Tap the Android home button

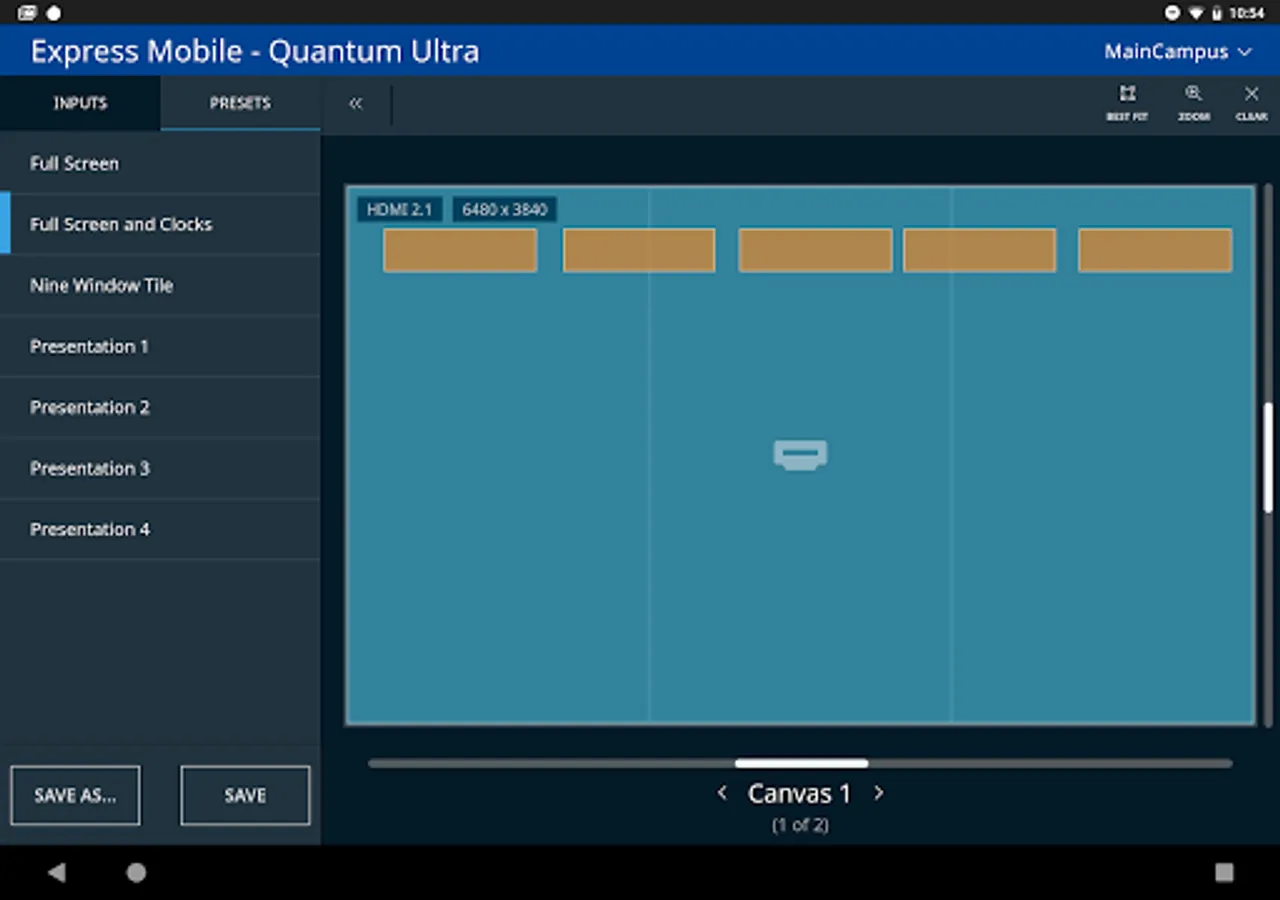tap(136, 872)
